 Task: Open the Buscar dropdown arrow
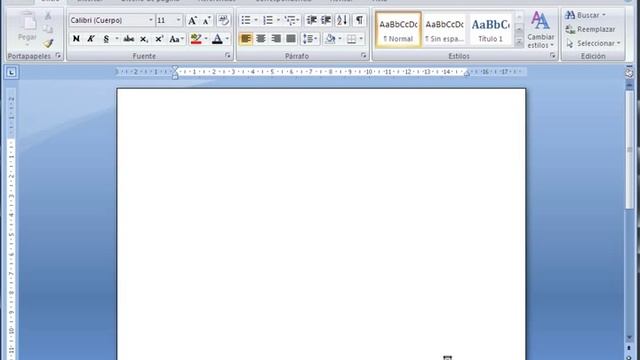(604, 16)
